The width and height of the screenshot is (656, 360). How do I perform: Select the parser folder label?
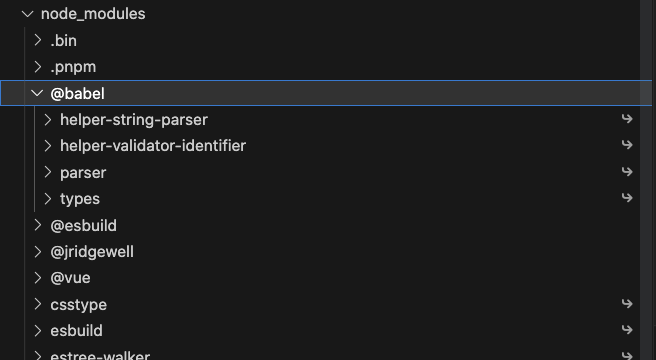tap(83, 173)
